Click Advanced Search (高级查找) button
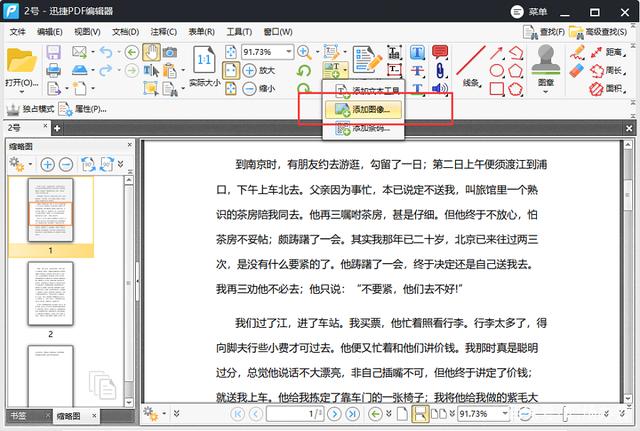The image size is (640, 431). pos(598,32)
